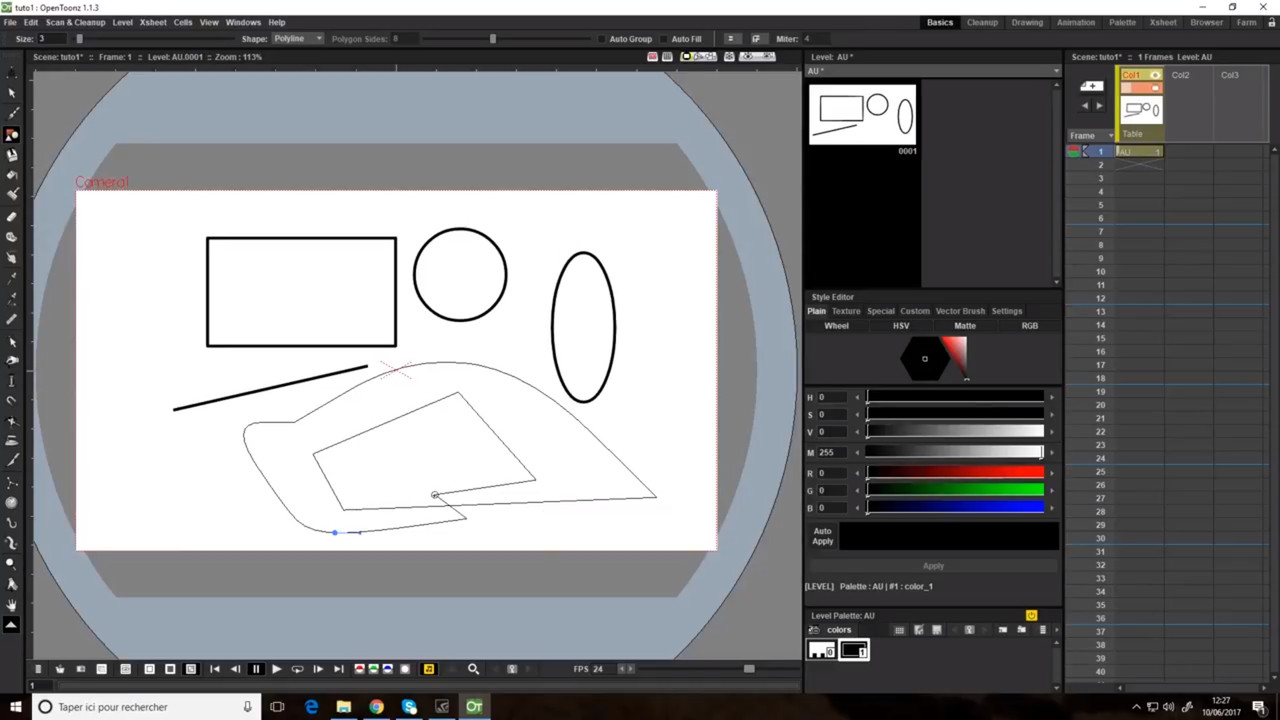Open the Shape Polyline dropdown
The height and width of the screenshot is (720, 1280).
click(x=297, y=39)
